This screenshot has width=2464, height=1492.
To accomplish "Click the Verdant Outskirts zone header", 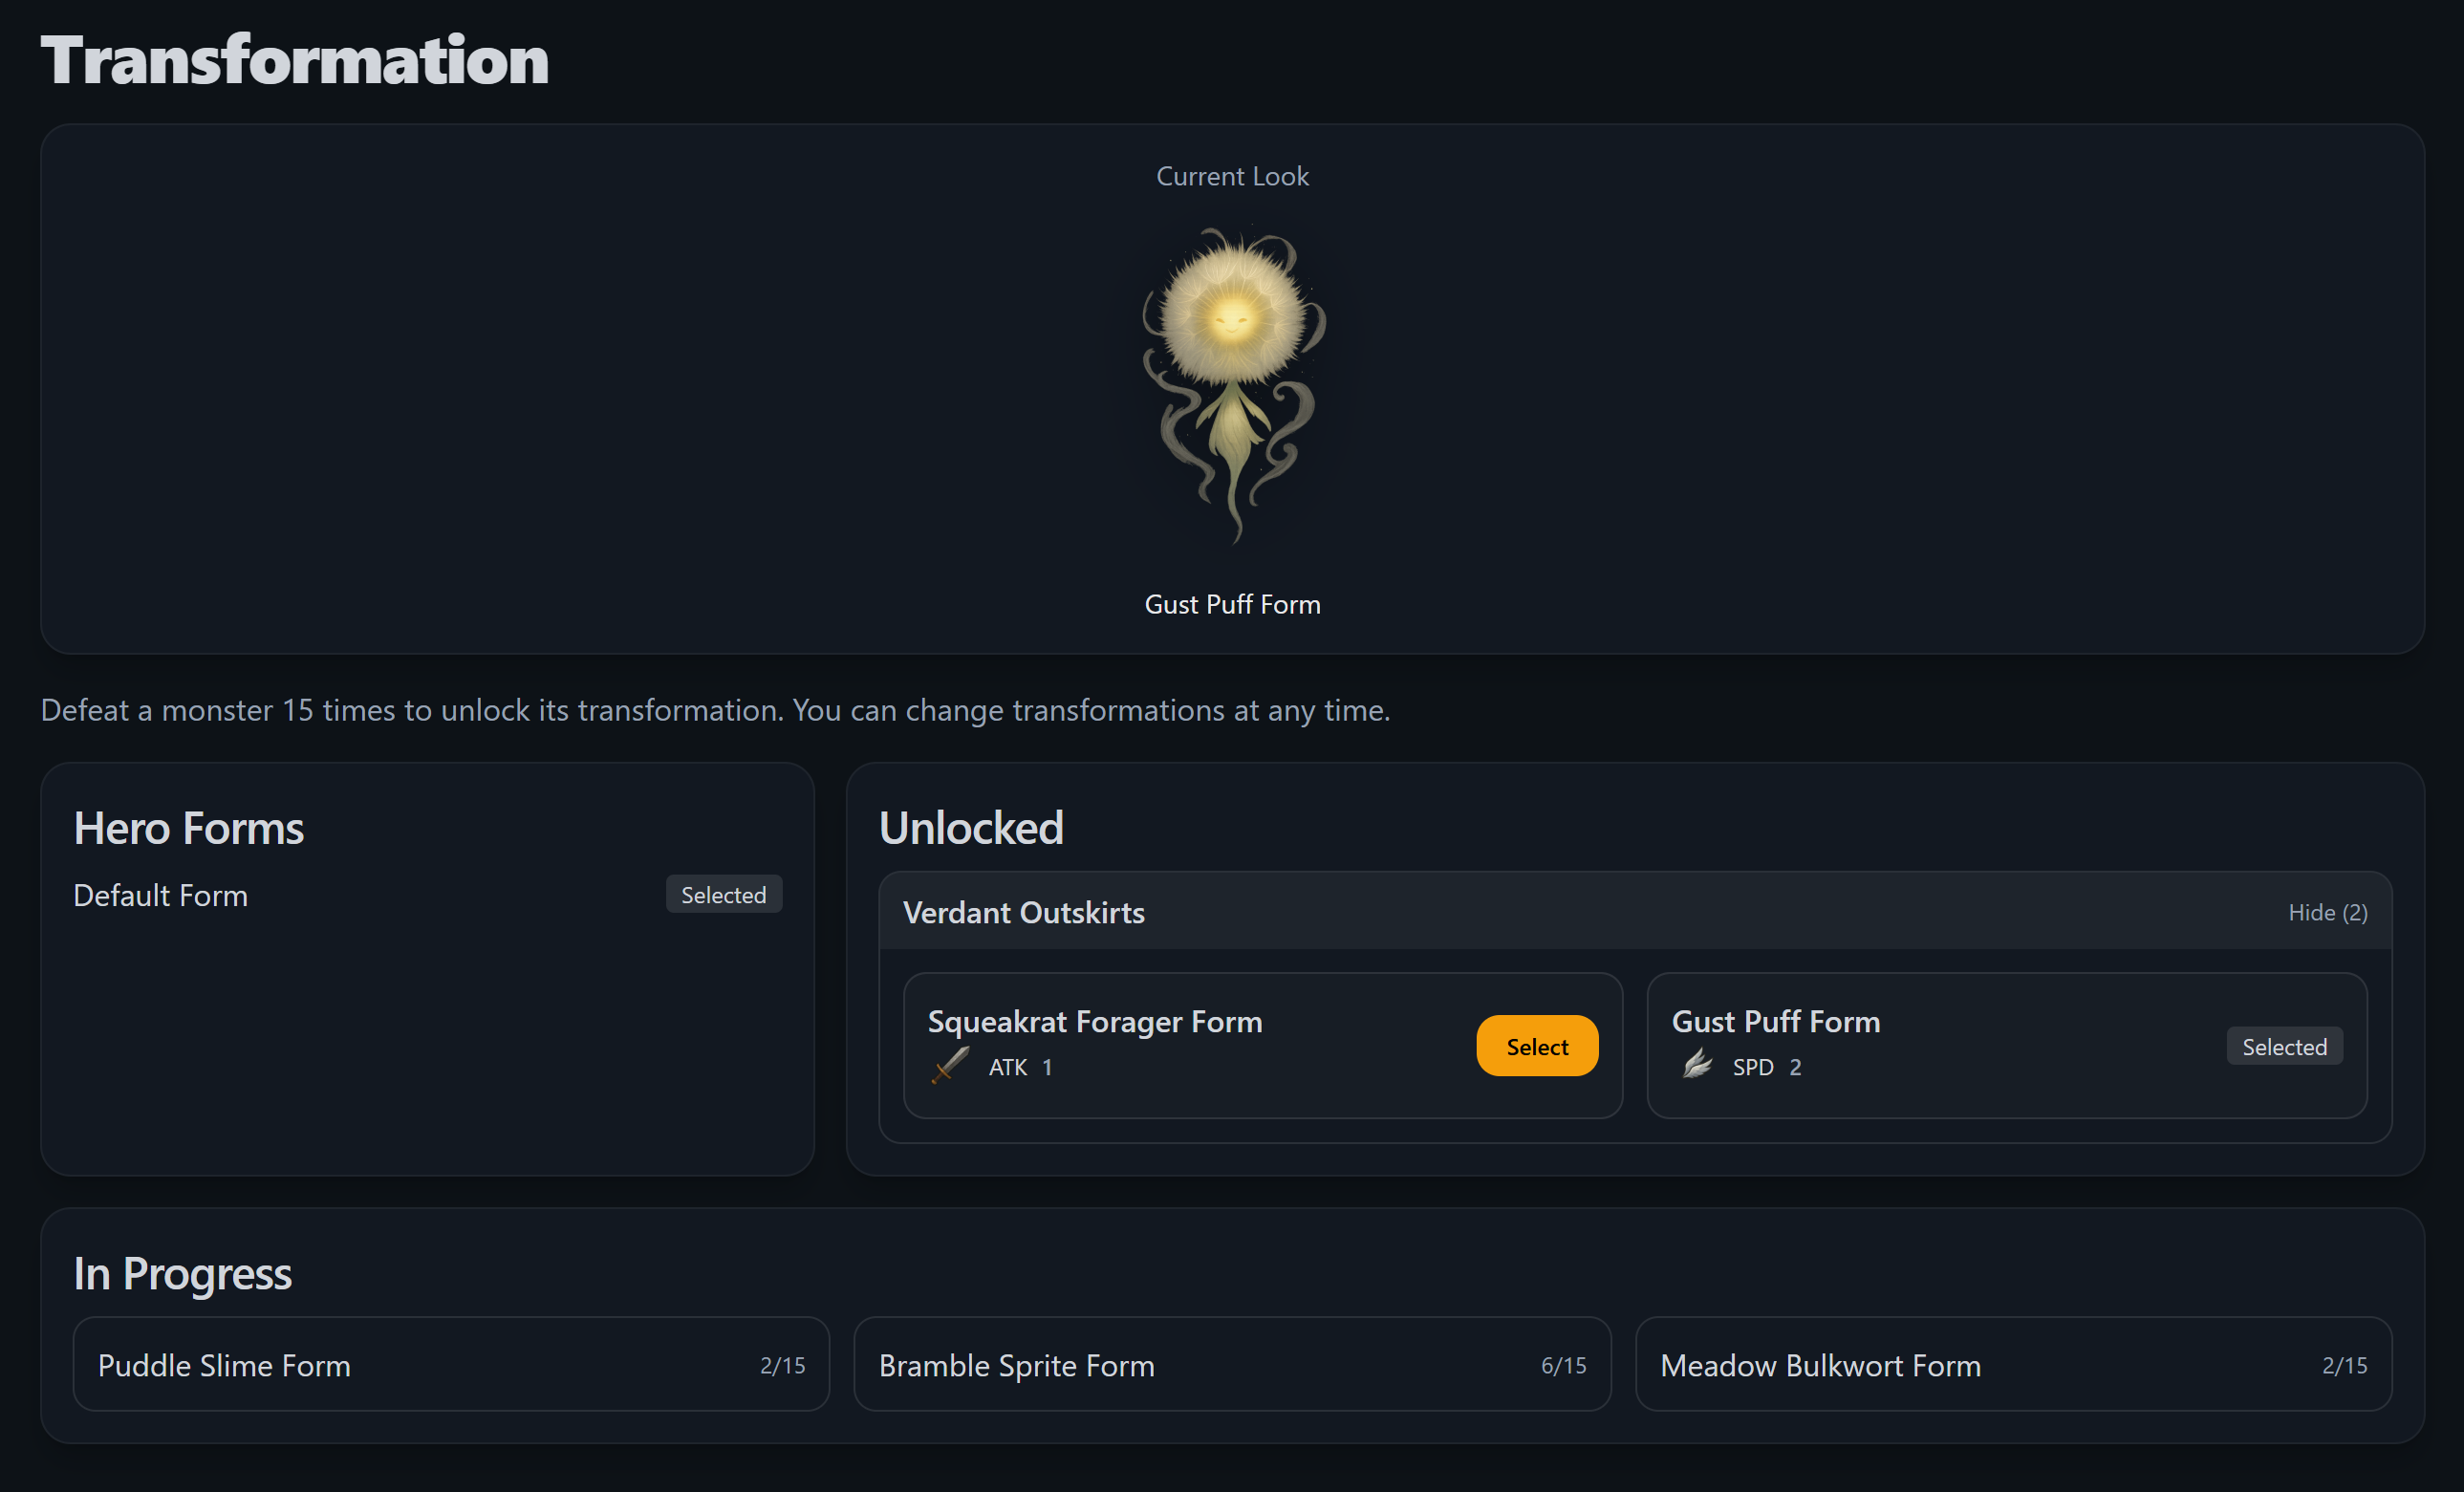I will [1024, 912].
